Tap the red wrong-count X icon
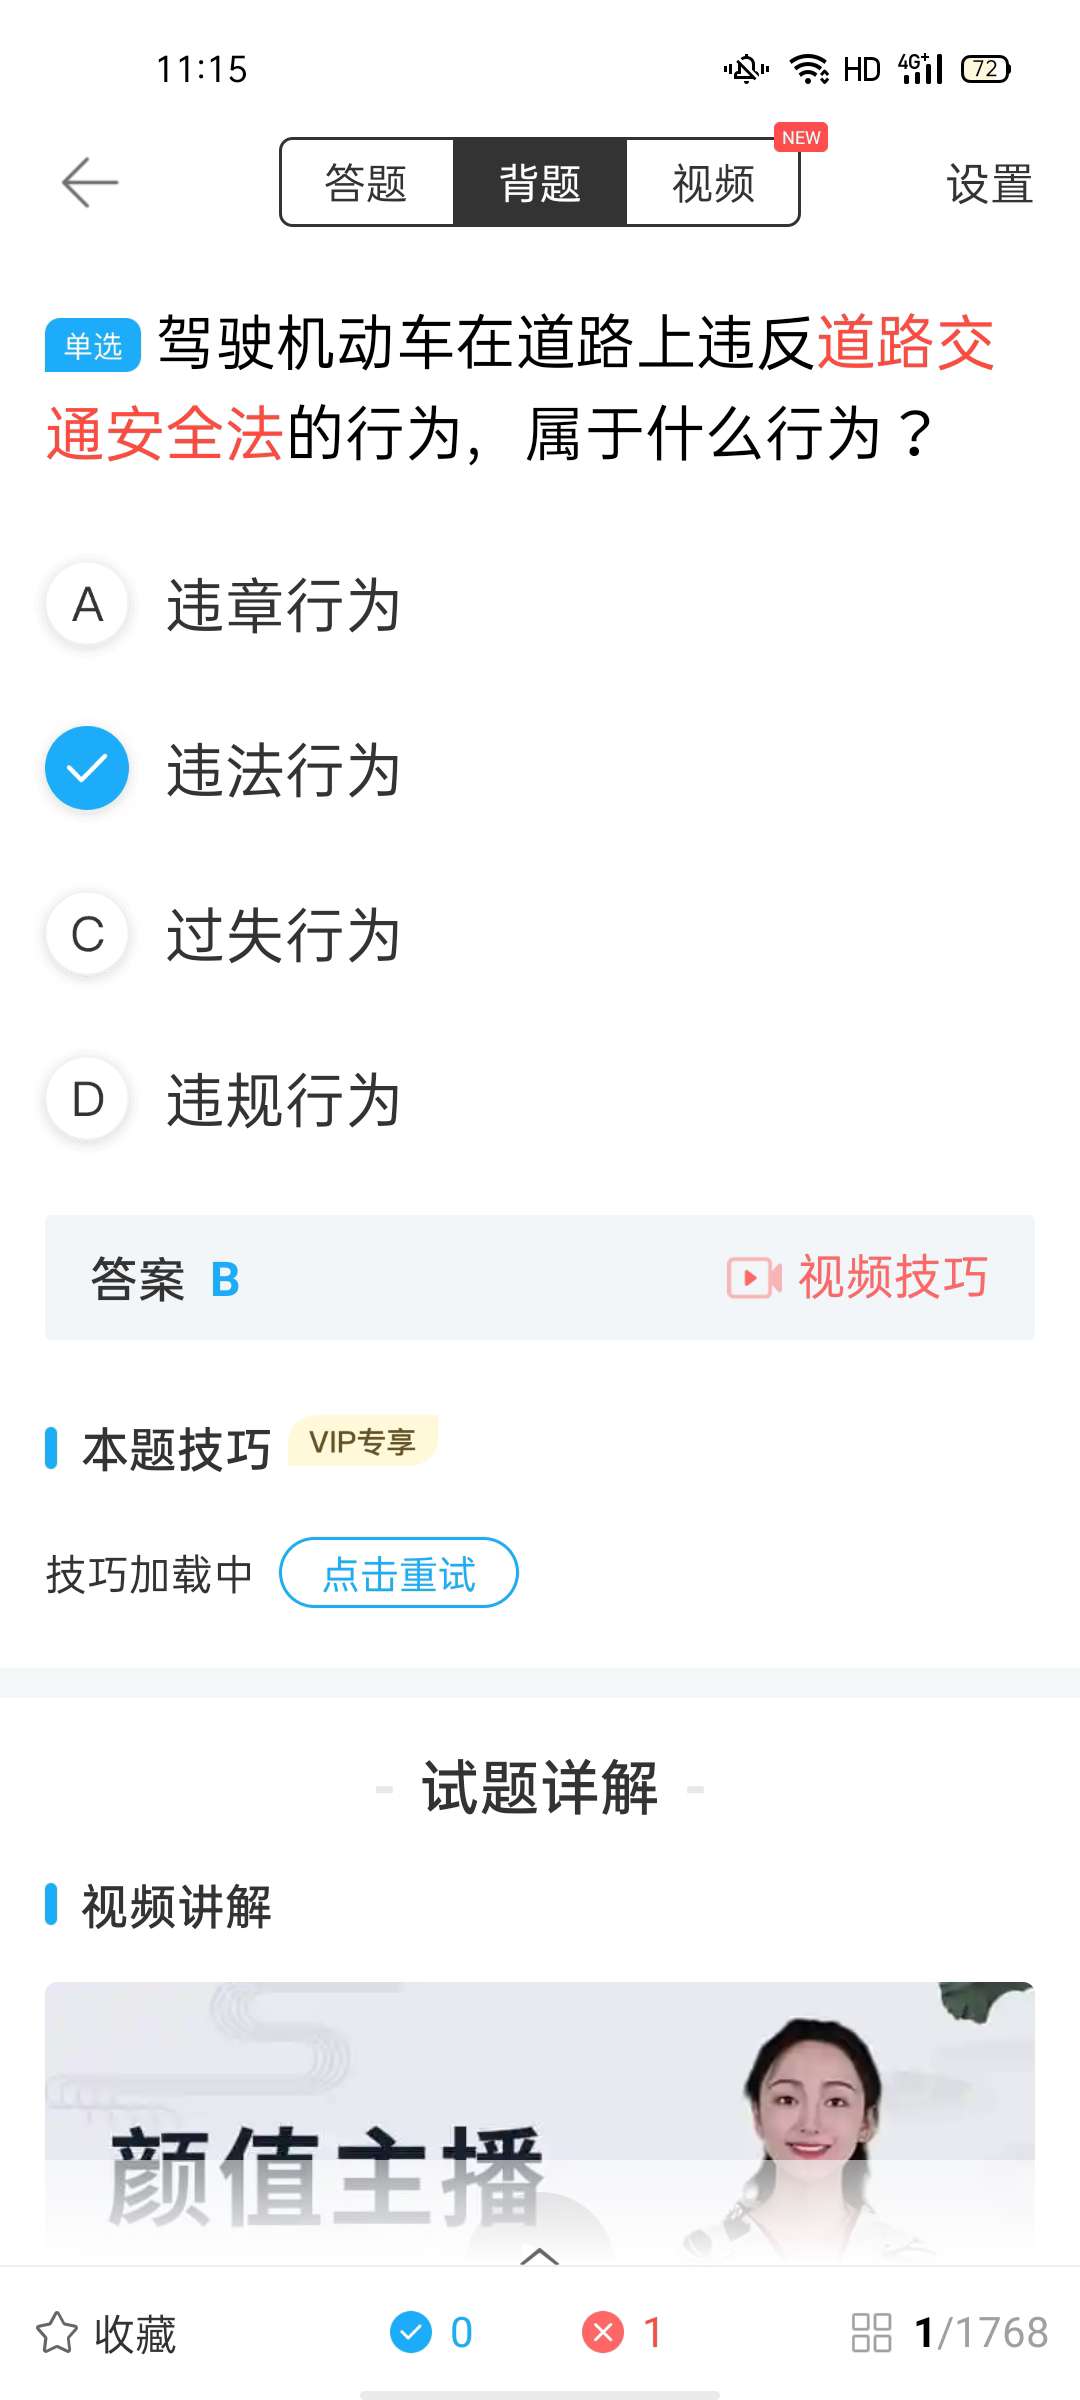Screen dimensions: 1080x2400 [603, 2332]
